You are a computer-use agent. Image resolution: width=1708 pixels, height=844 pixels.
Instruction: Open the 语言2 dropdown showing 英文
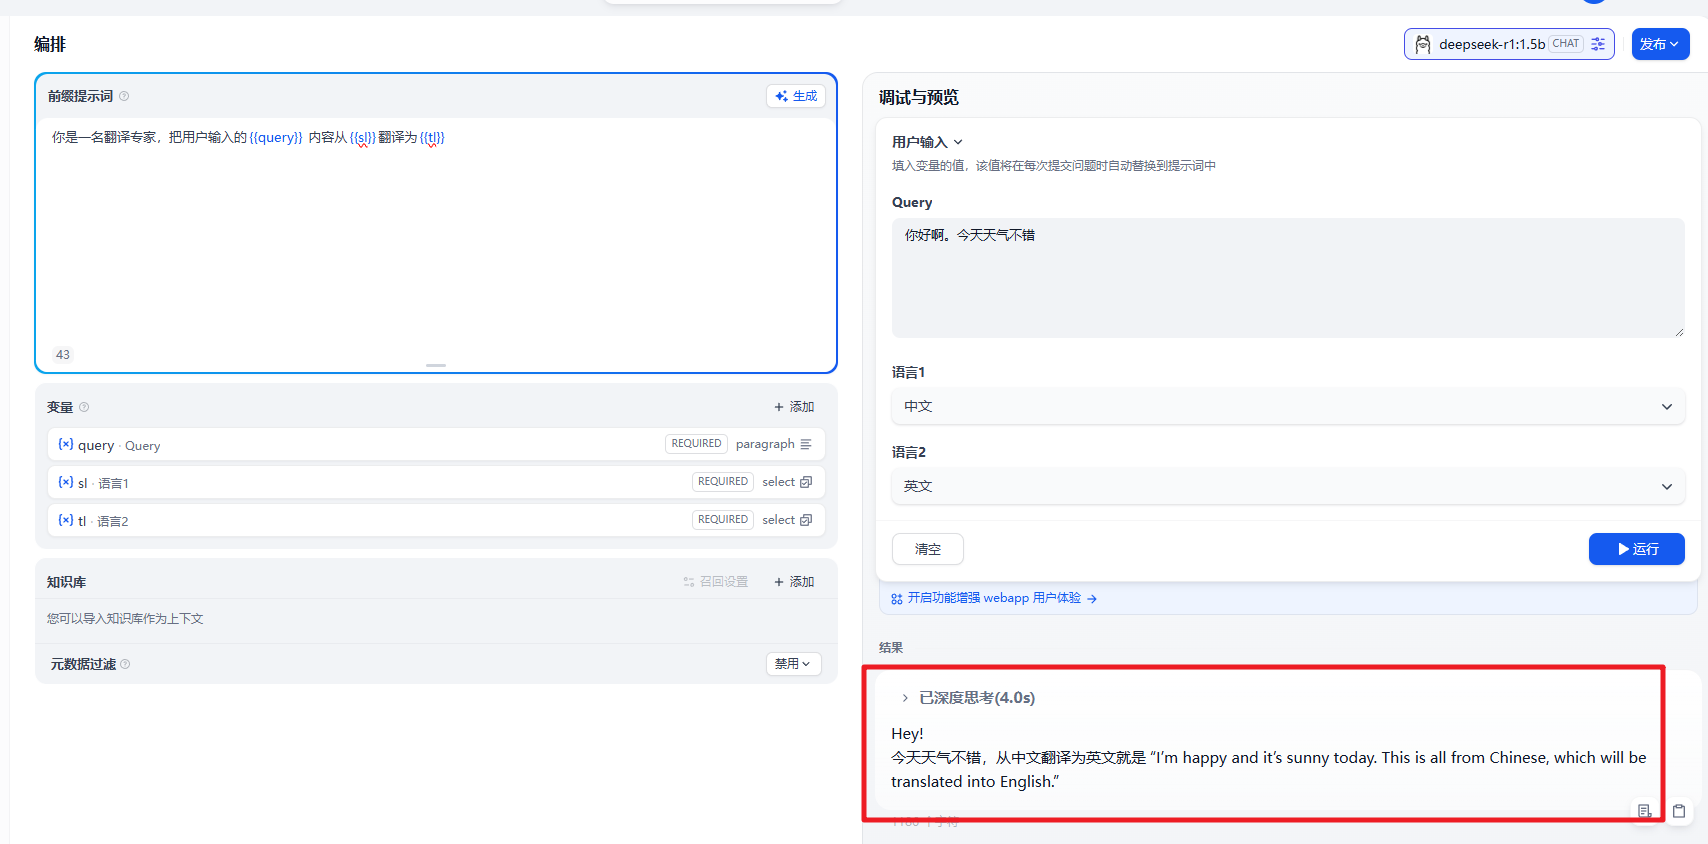(x=1287, y=486)
